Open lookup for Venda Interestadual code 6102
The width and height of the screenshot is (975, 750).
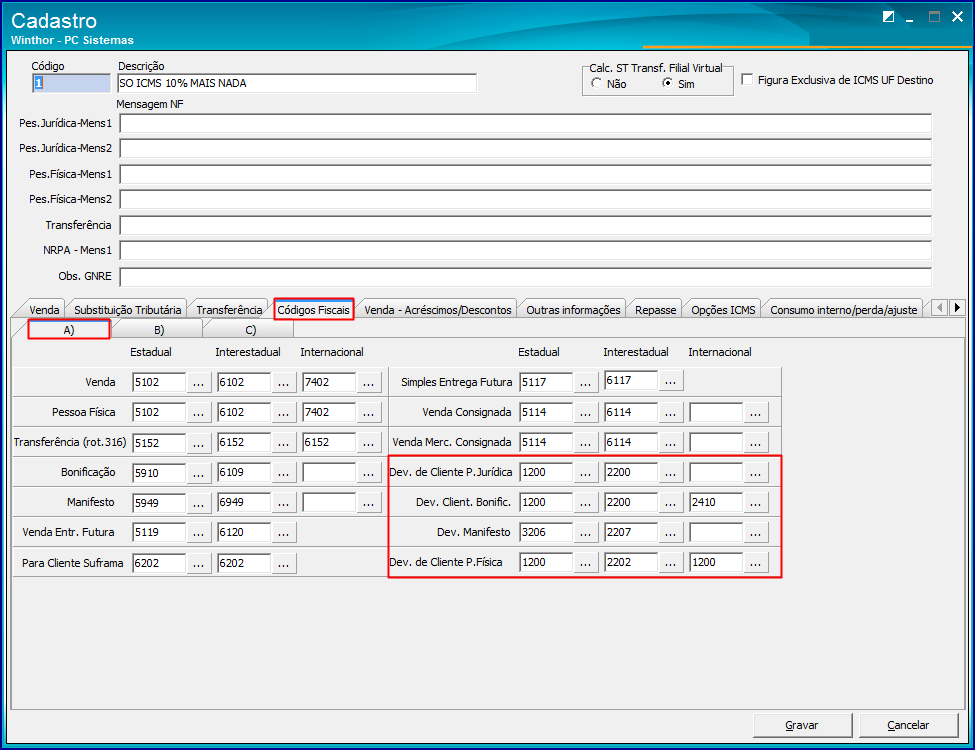tap(284, 383)
